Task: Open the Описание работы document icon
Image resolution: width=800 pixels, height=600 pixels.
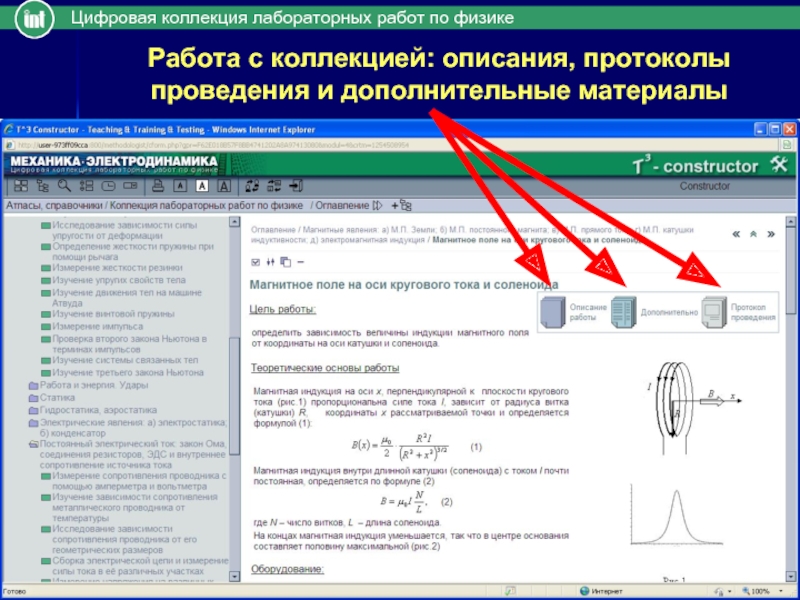Action: point(553,312)
